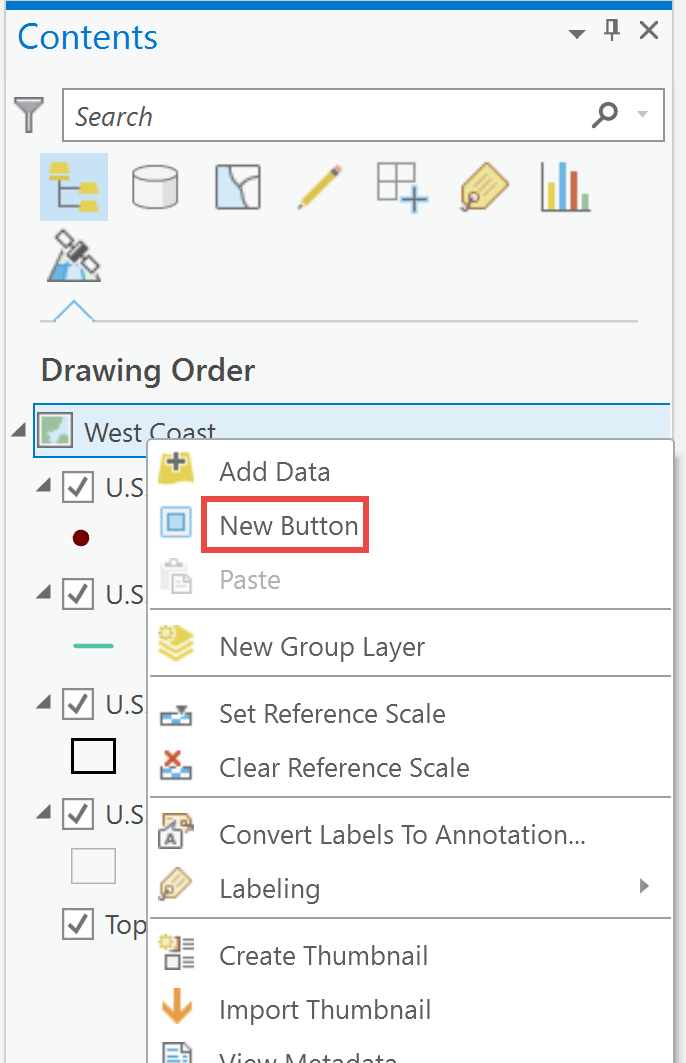Image resolution: width=686 pixels, height=1063 pixels.
Task: Select the List By Drawing Order icon
Action: point(73,186)
